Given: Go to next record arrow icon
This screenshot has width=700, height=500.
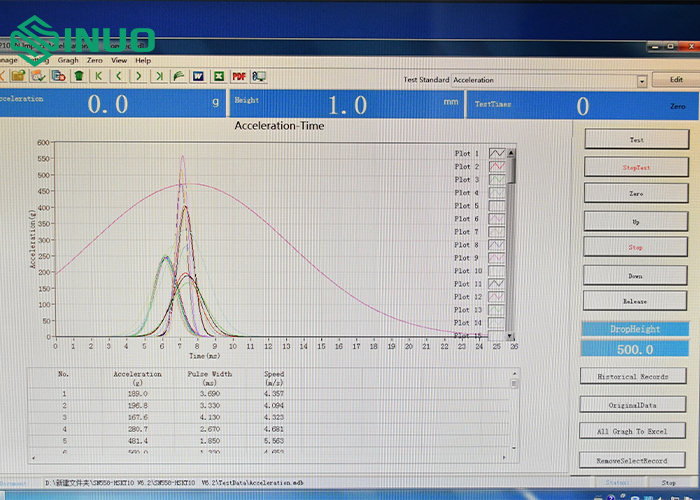Looking at the screenshot, I should (x=138, y=76).
